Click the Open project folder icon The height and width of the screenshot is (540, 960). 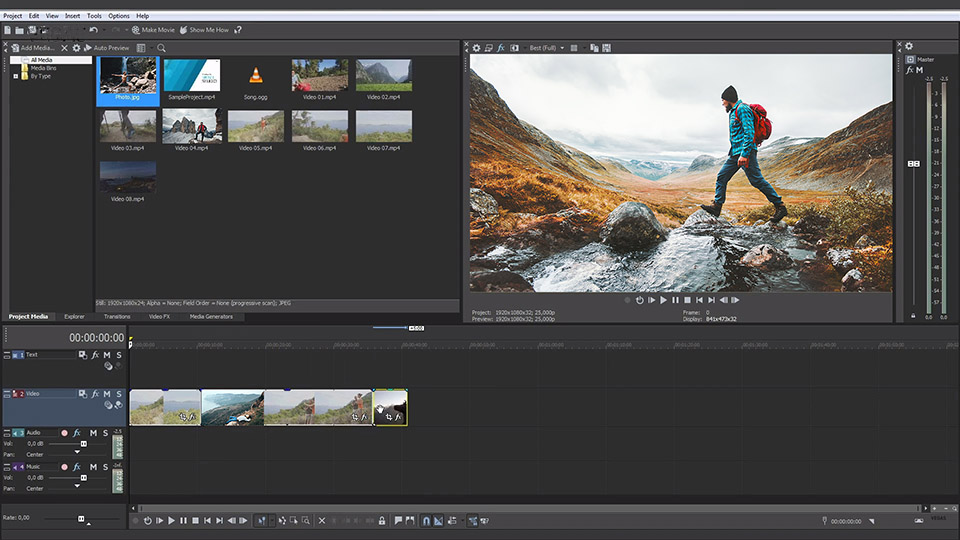[x=20, y=29]
